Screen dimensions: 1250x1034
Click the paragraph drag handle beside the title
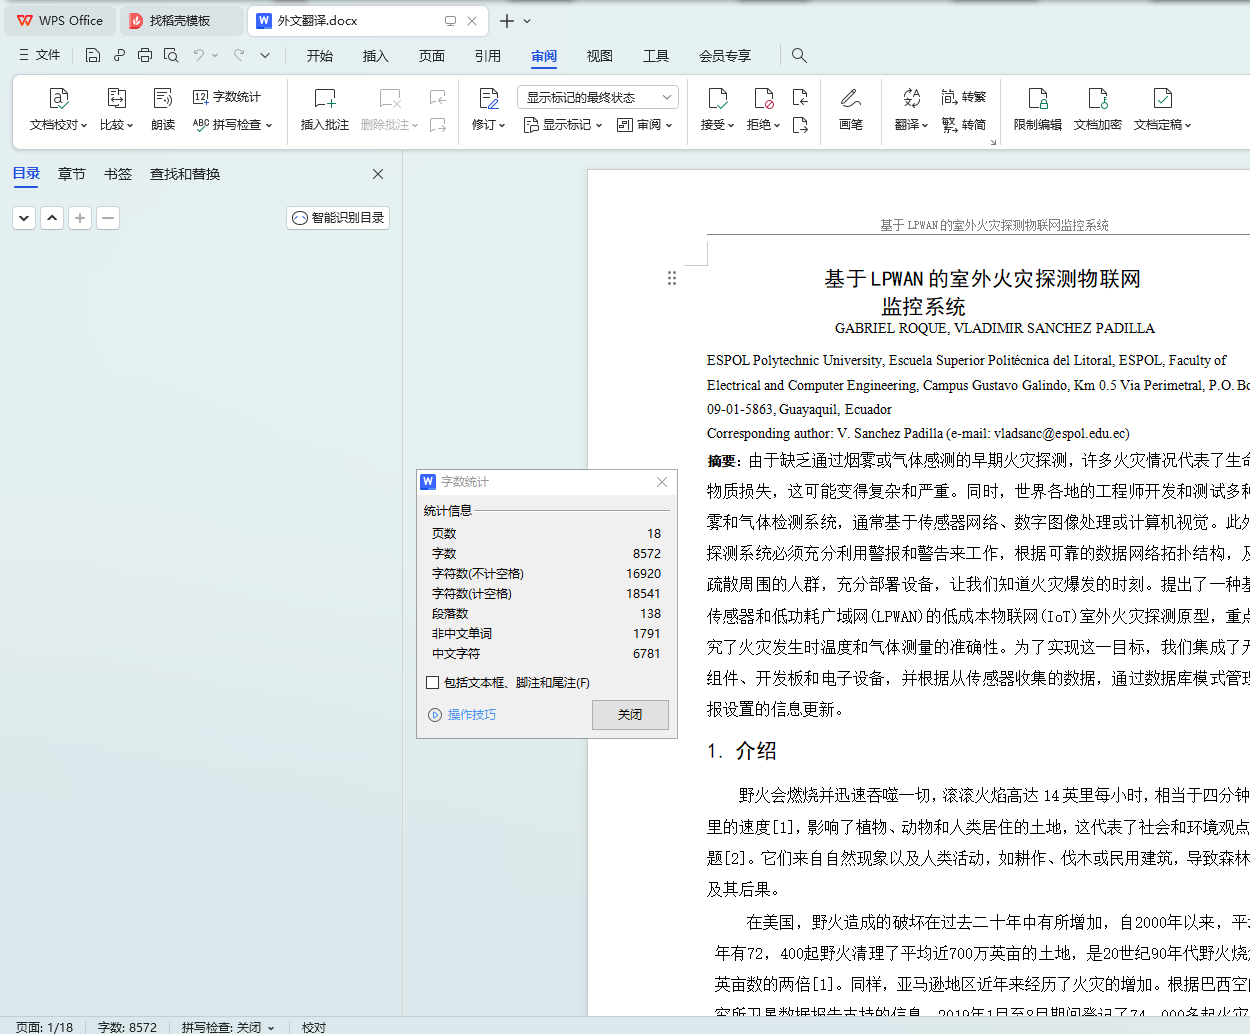[x=672, y=278]
